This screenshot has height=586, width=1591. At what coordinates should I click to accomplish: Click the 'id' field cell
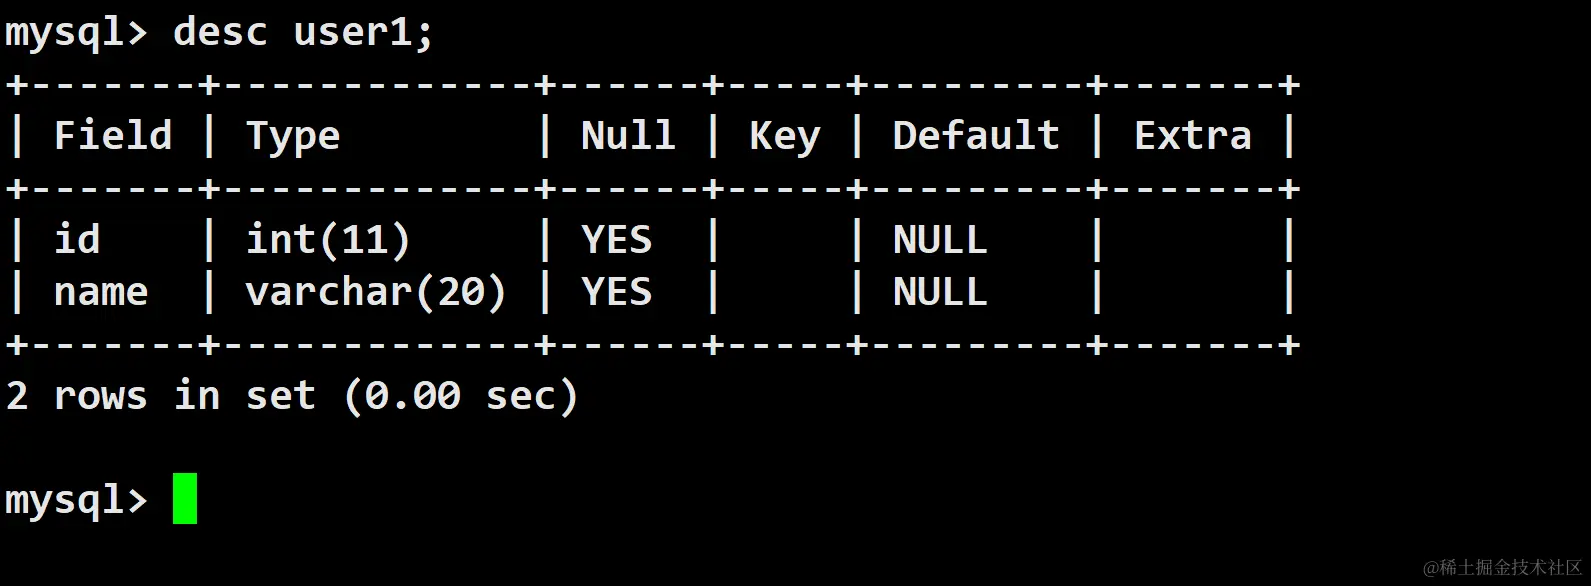pyautogui.click(x=77, y=240)
